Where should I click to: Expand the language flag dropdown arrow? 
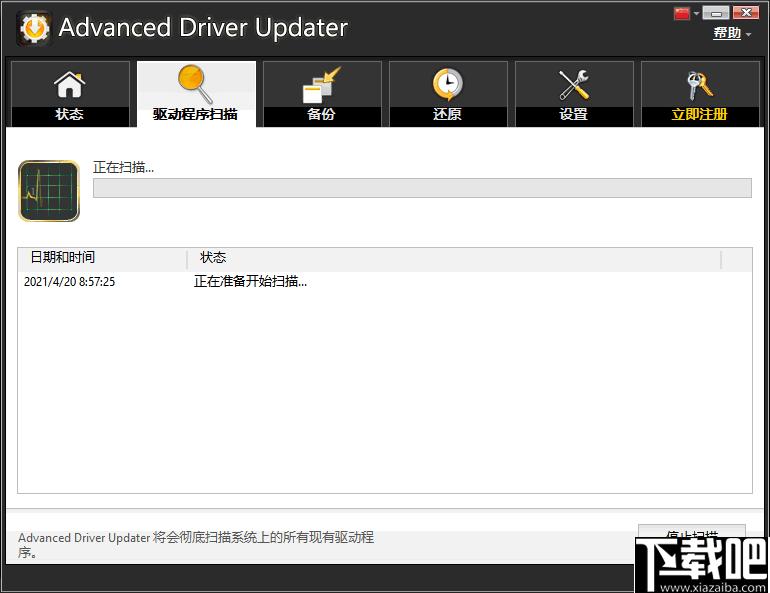pyautogui.click(x=696, y=14)
